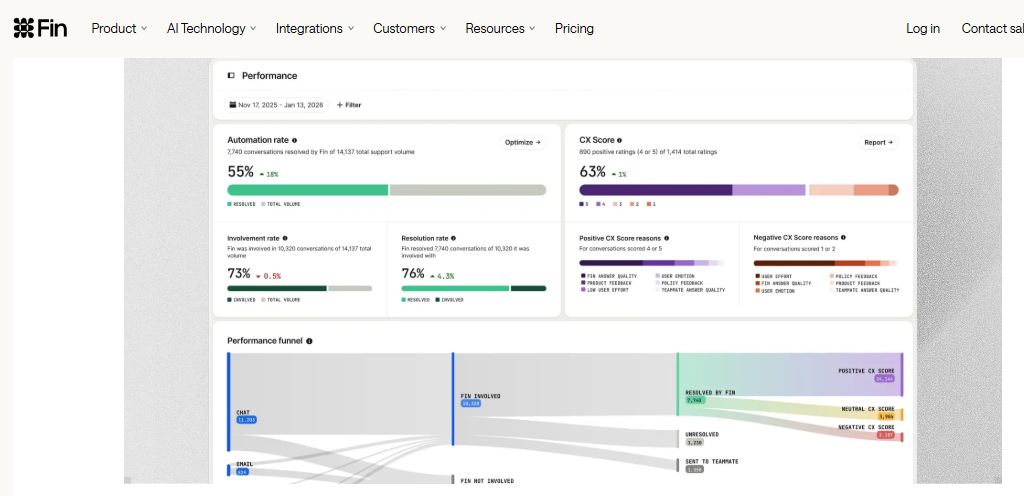Click the green up arrow beside 18%
This screenshot has height=496, width=1024.
click(x=262, y=175)
